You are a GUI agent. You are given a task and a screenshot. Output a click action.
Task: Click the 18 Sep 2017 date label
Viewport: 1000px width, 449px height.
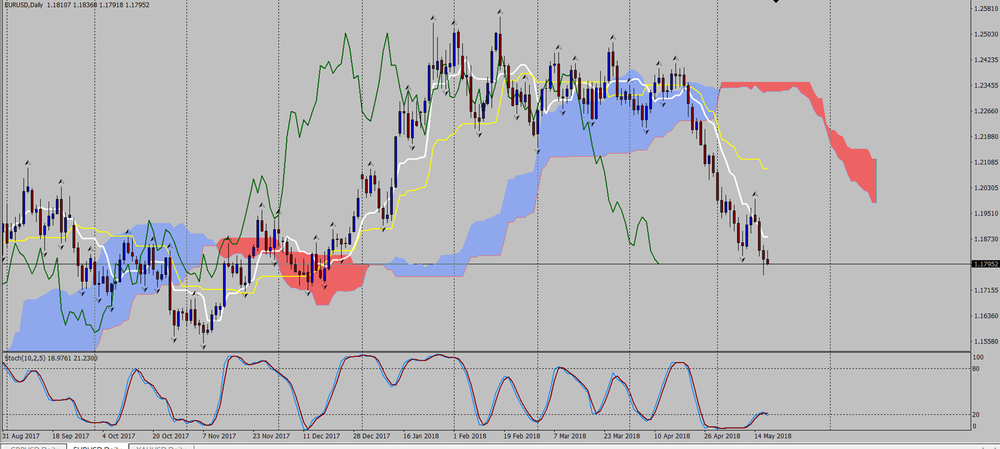click(70, 436)
